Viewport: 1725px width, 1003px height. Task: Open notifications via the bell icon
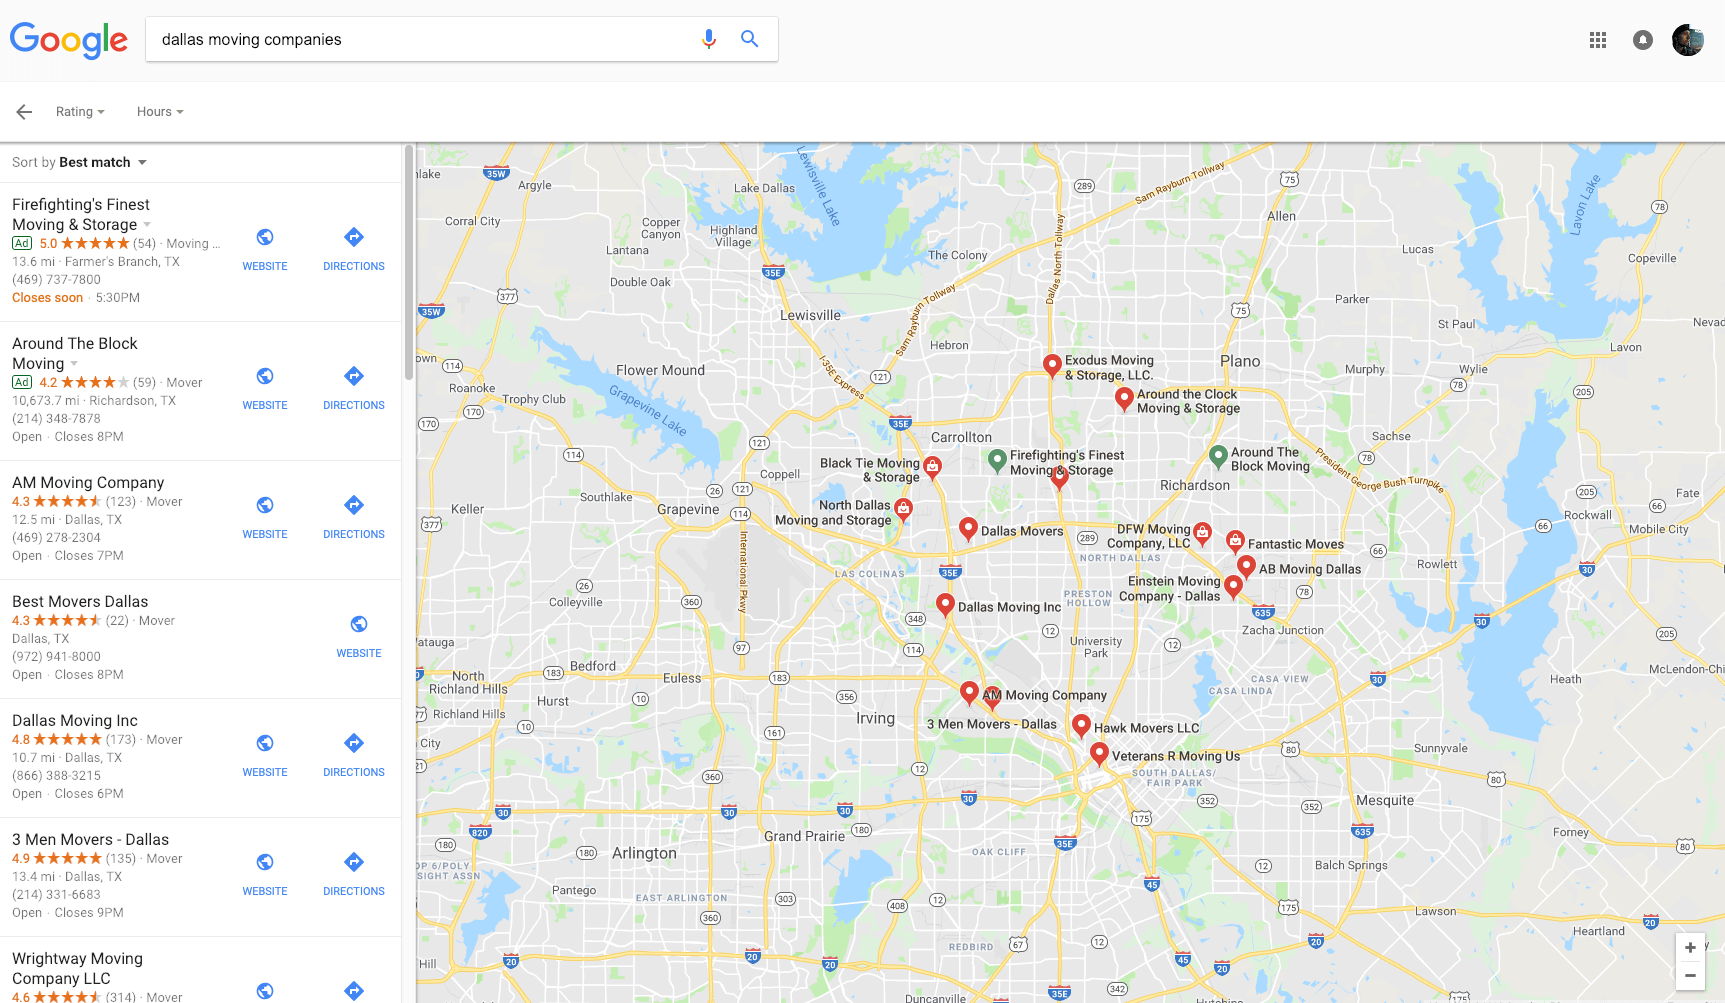point(1643,40)
